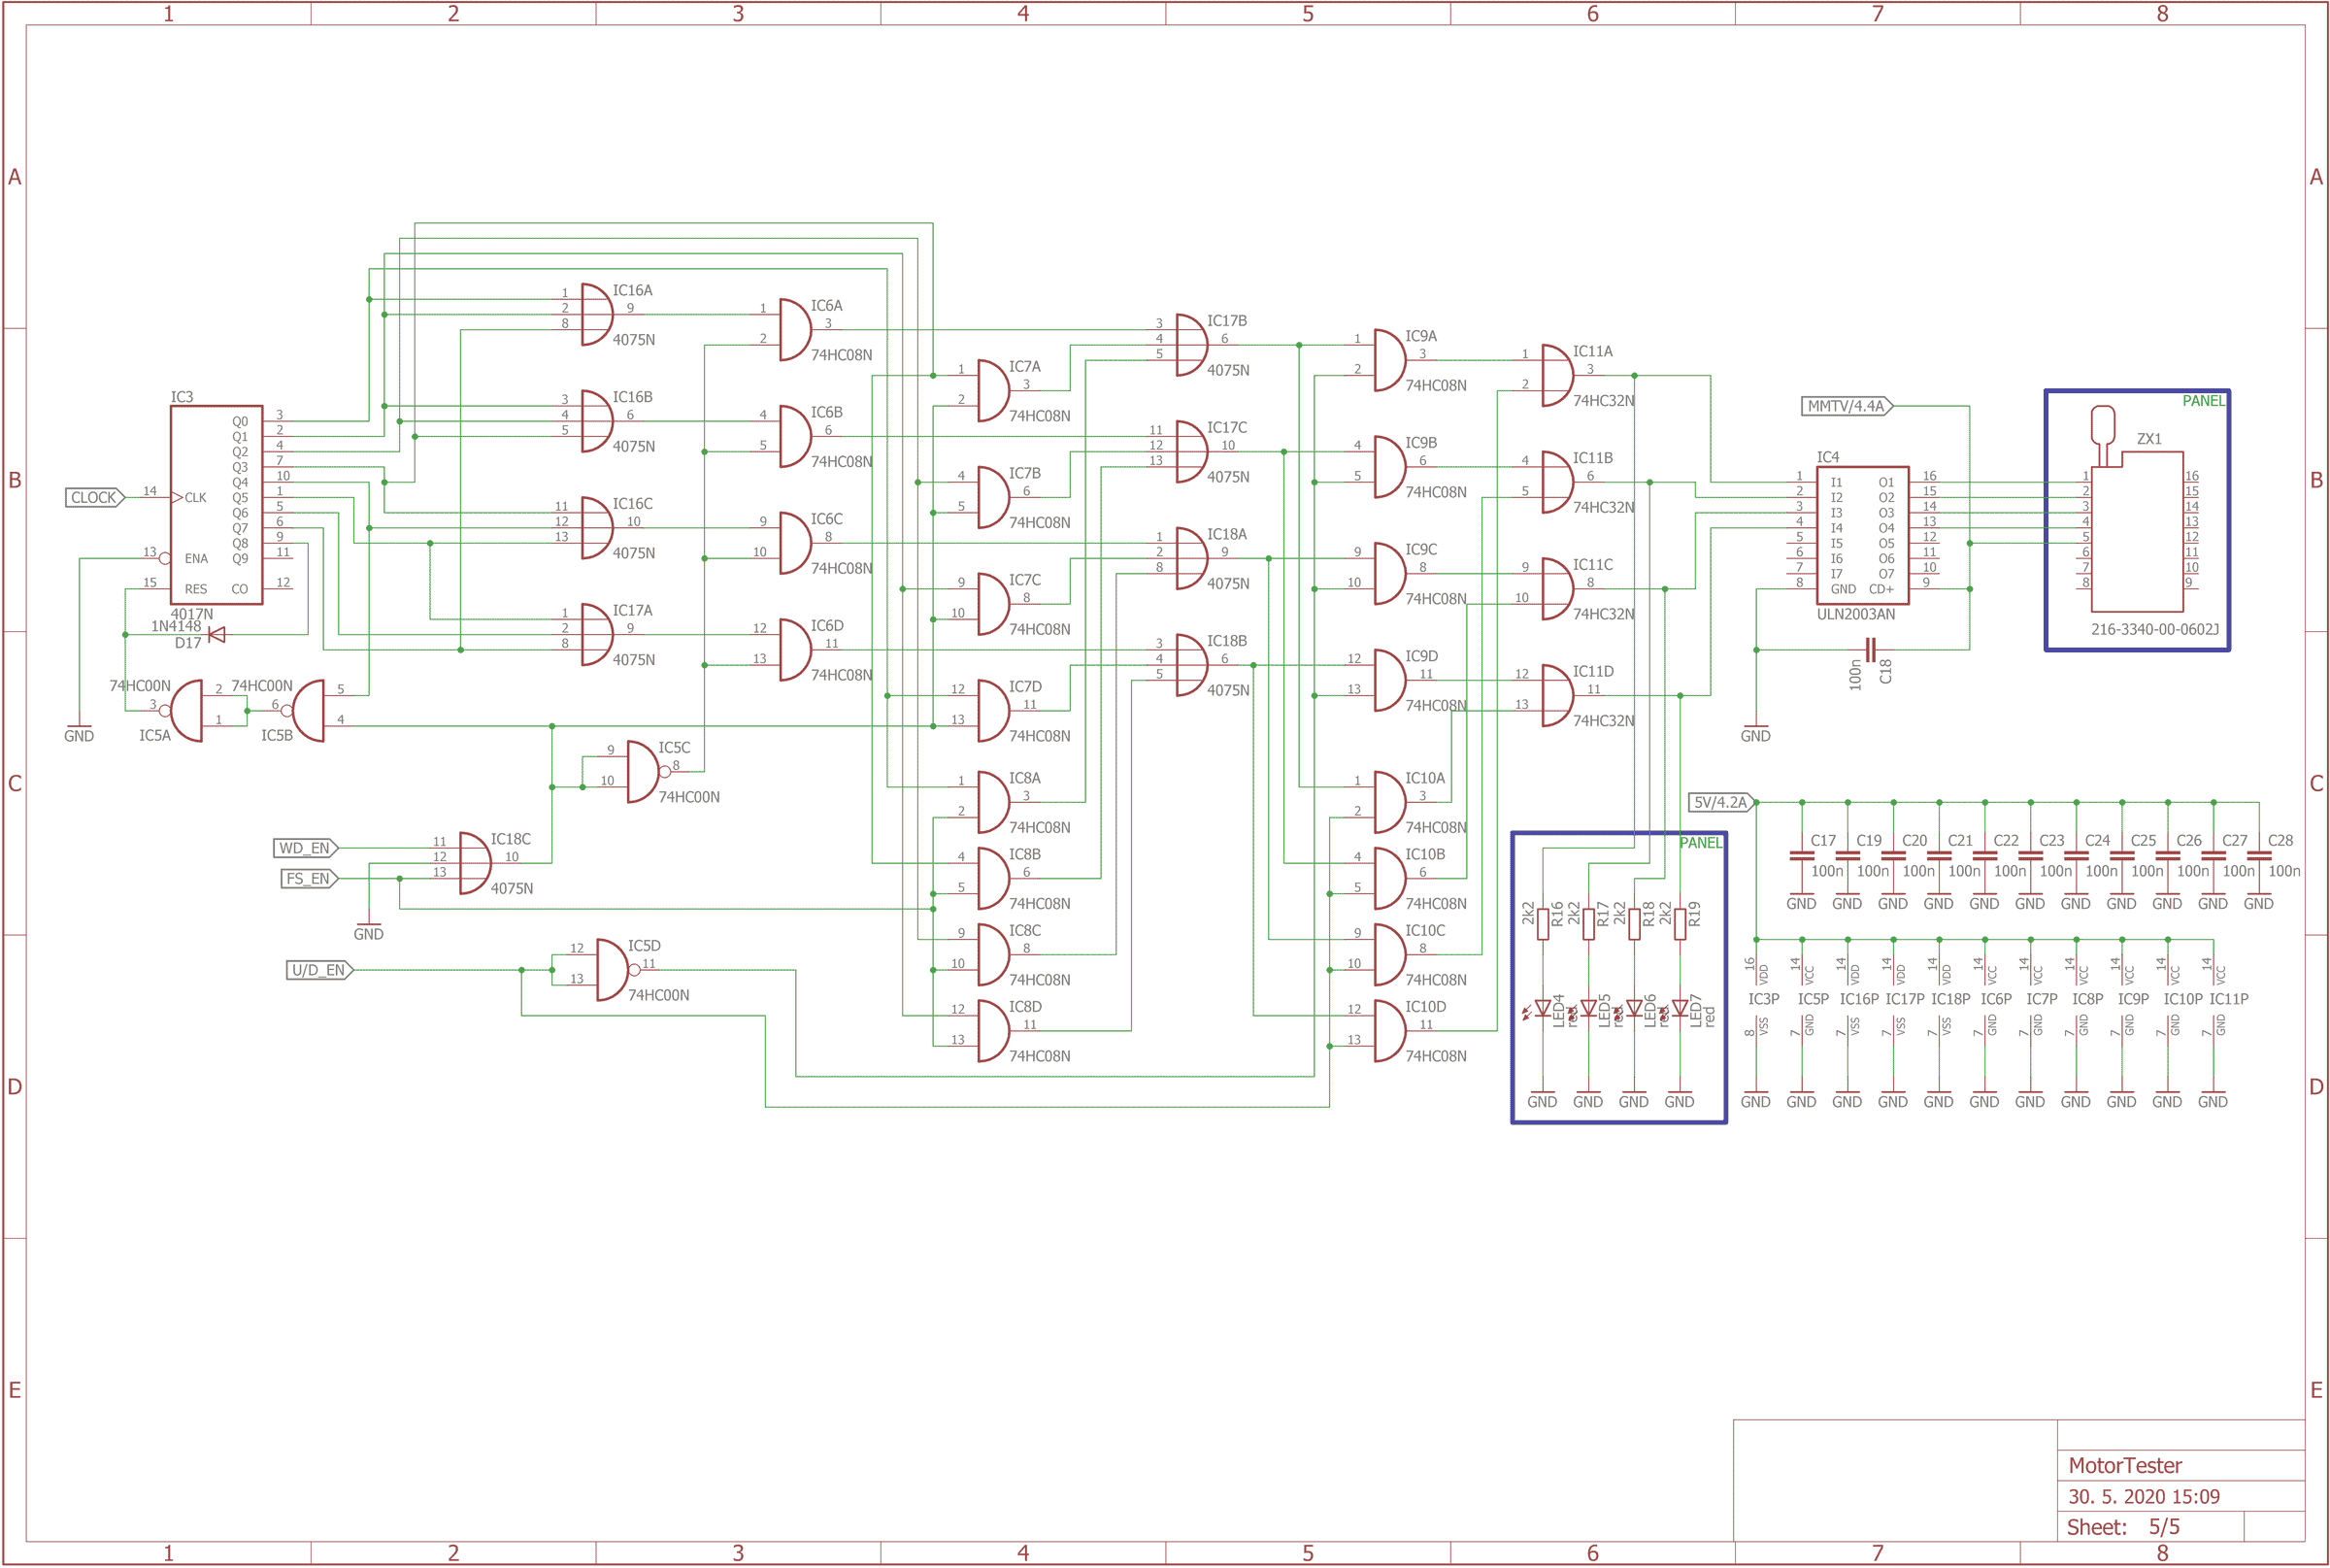Image resolution: width=2330 pixels, height=1568 pixels.
Task: Toggle the CLOCK input net flag
Action: (x=92, y=497)
